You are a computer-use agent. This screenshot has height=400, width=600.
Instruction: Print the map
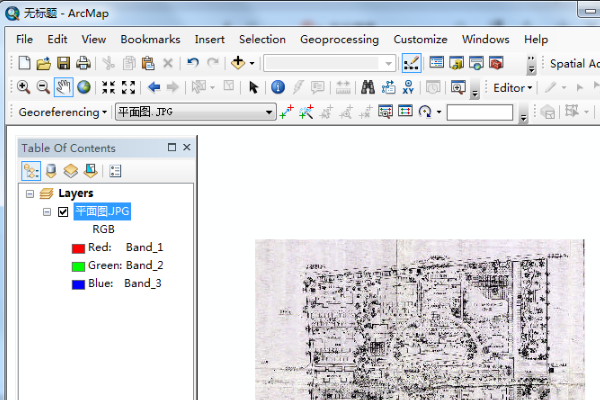(83, 63)
